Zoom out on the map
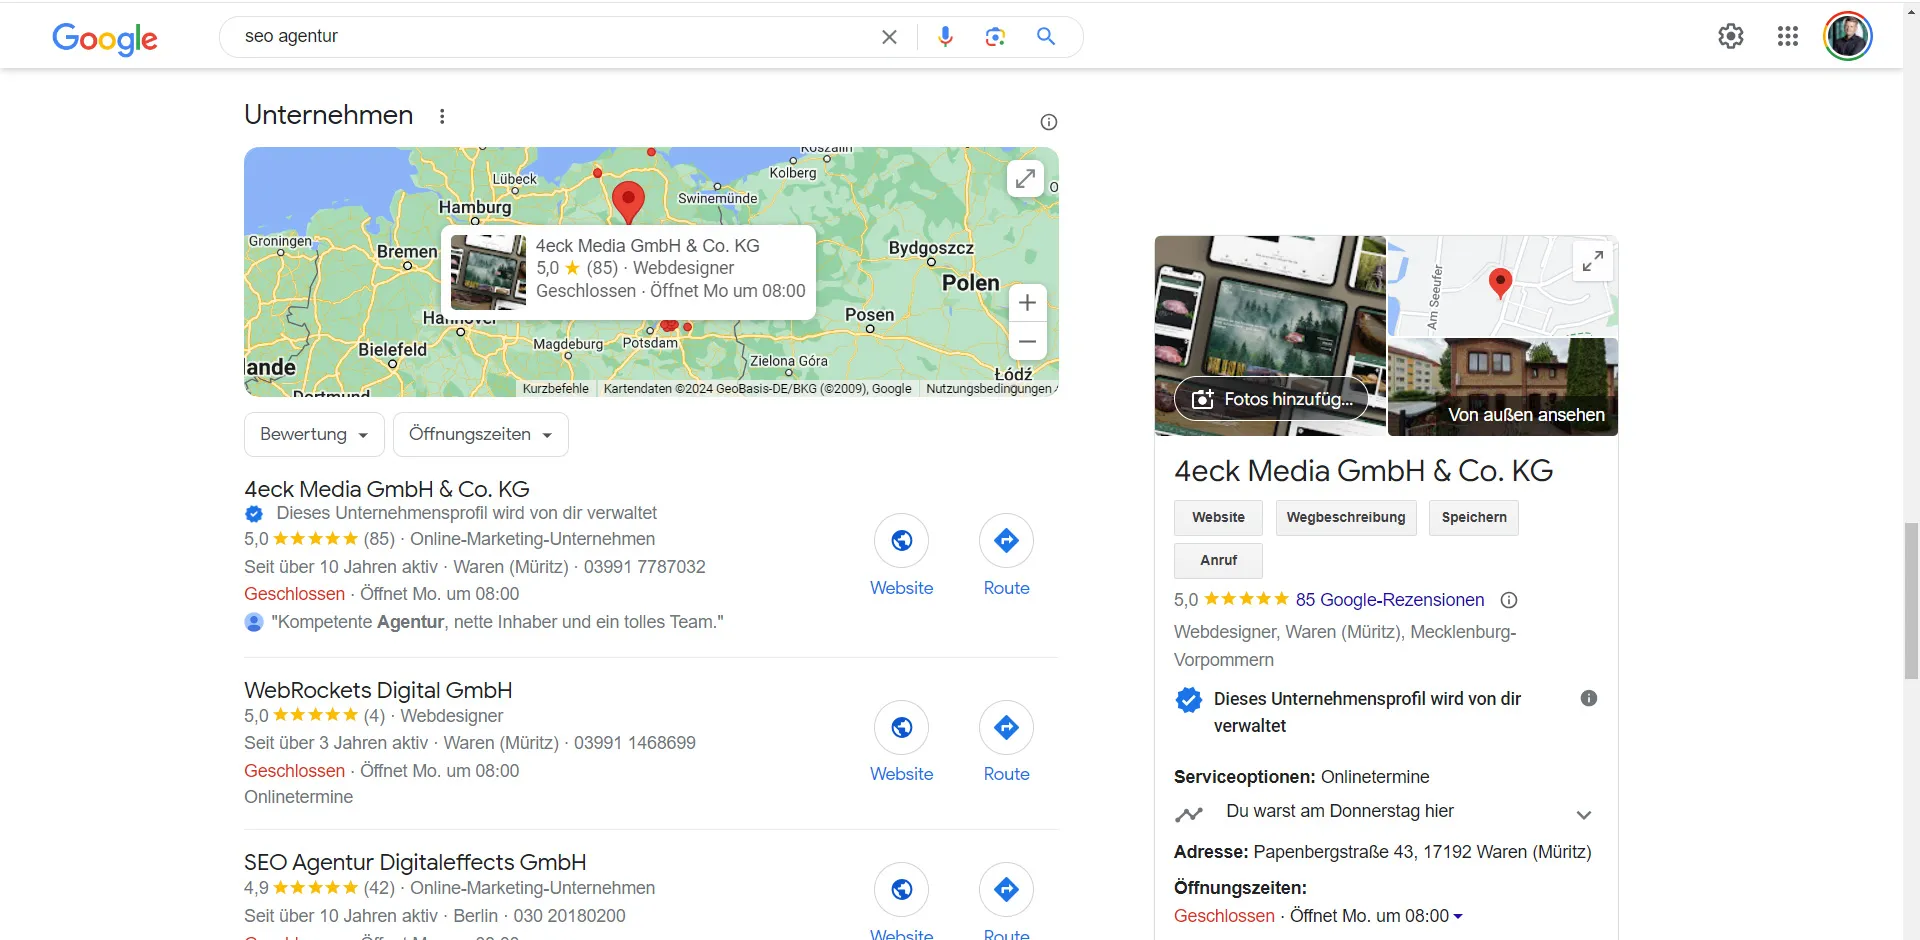Viewport: 1920px width, 940px height. (x=1027, y=341)
